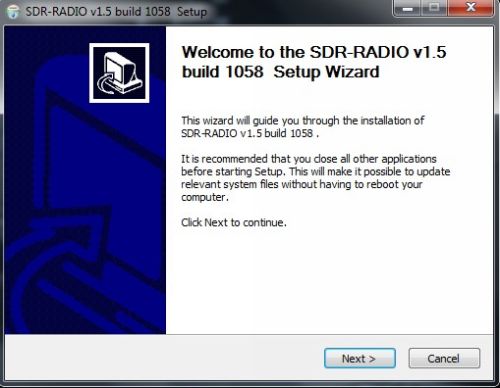Image resolution: width=500 pixels, height=388 pixels.
Task: Click the 'Welcome to the SDR-RADIO v1.5' heading
Action: pyautogui.click(x=314, y=62)
